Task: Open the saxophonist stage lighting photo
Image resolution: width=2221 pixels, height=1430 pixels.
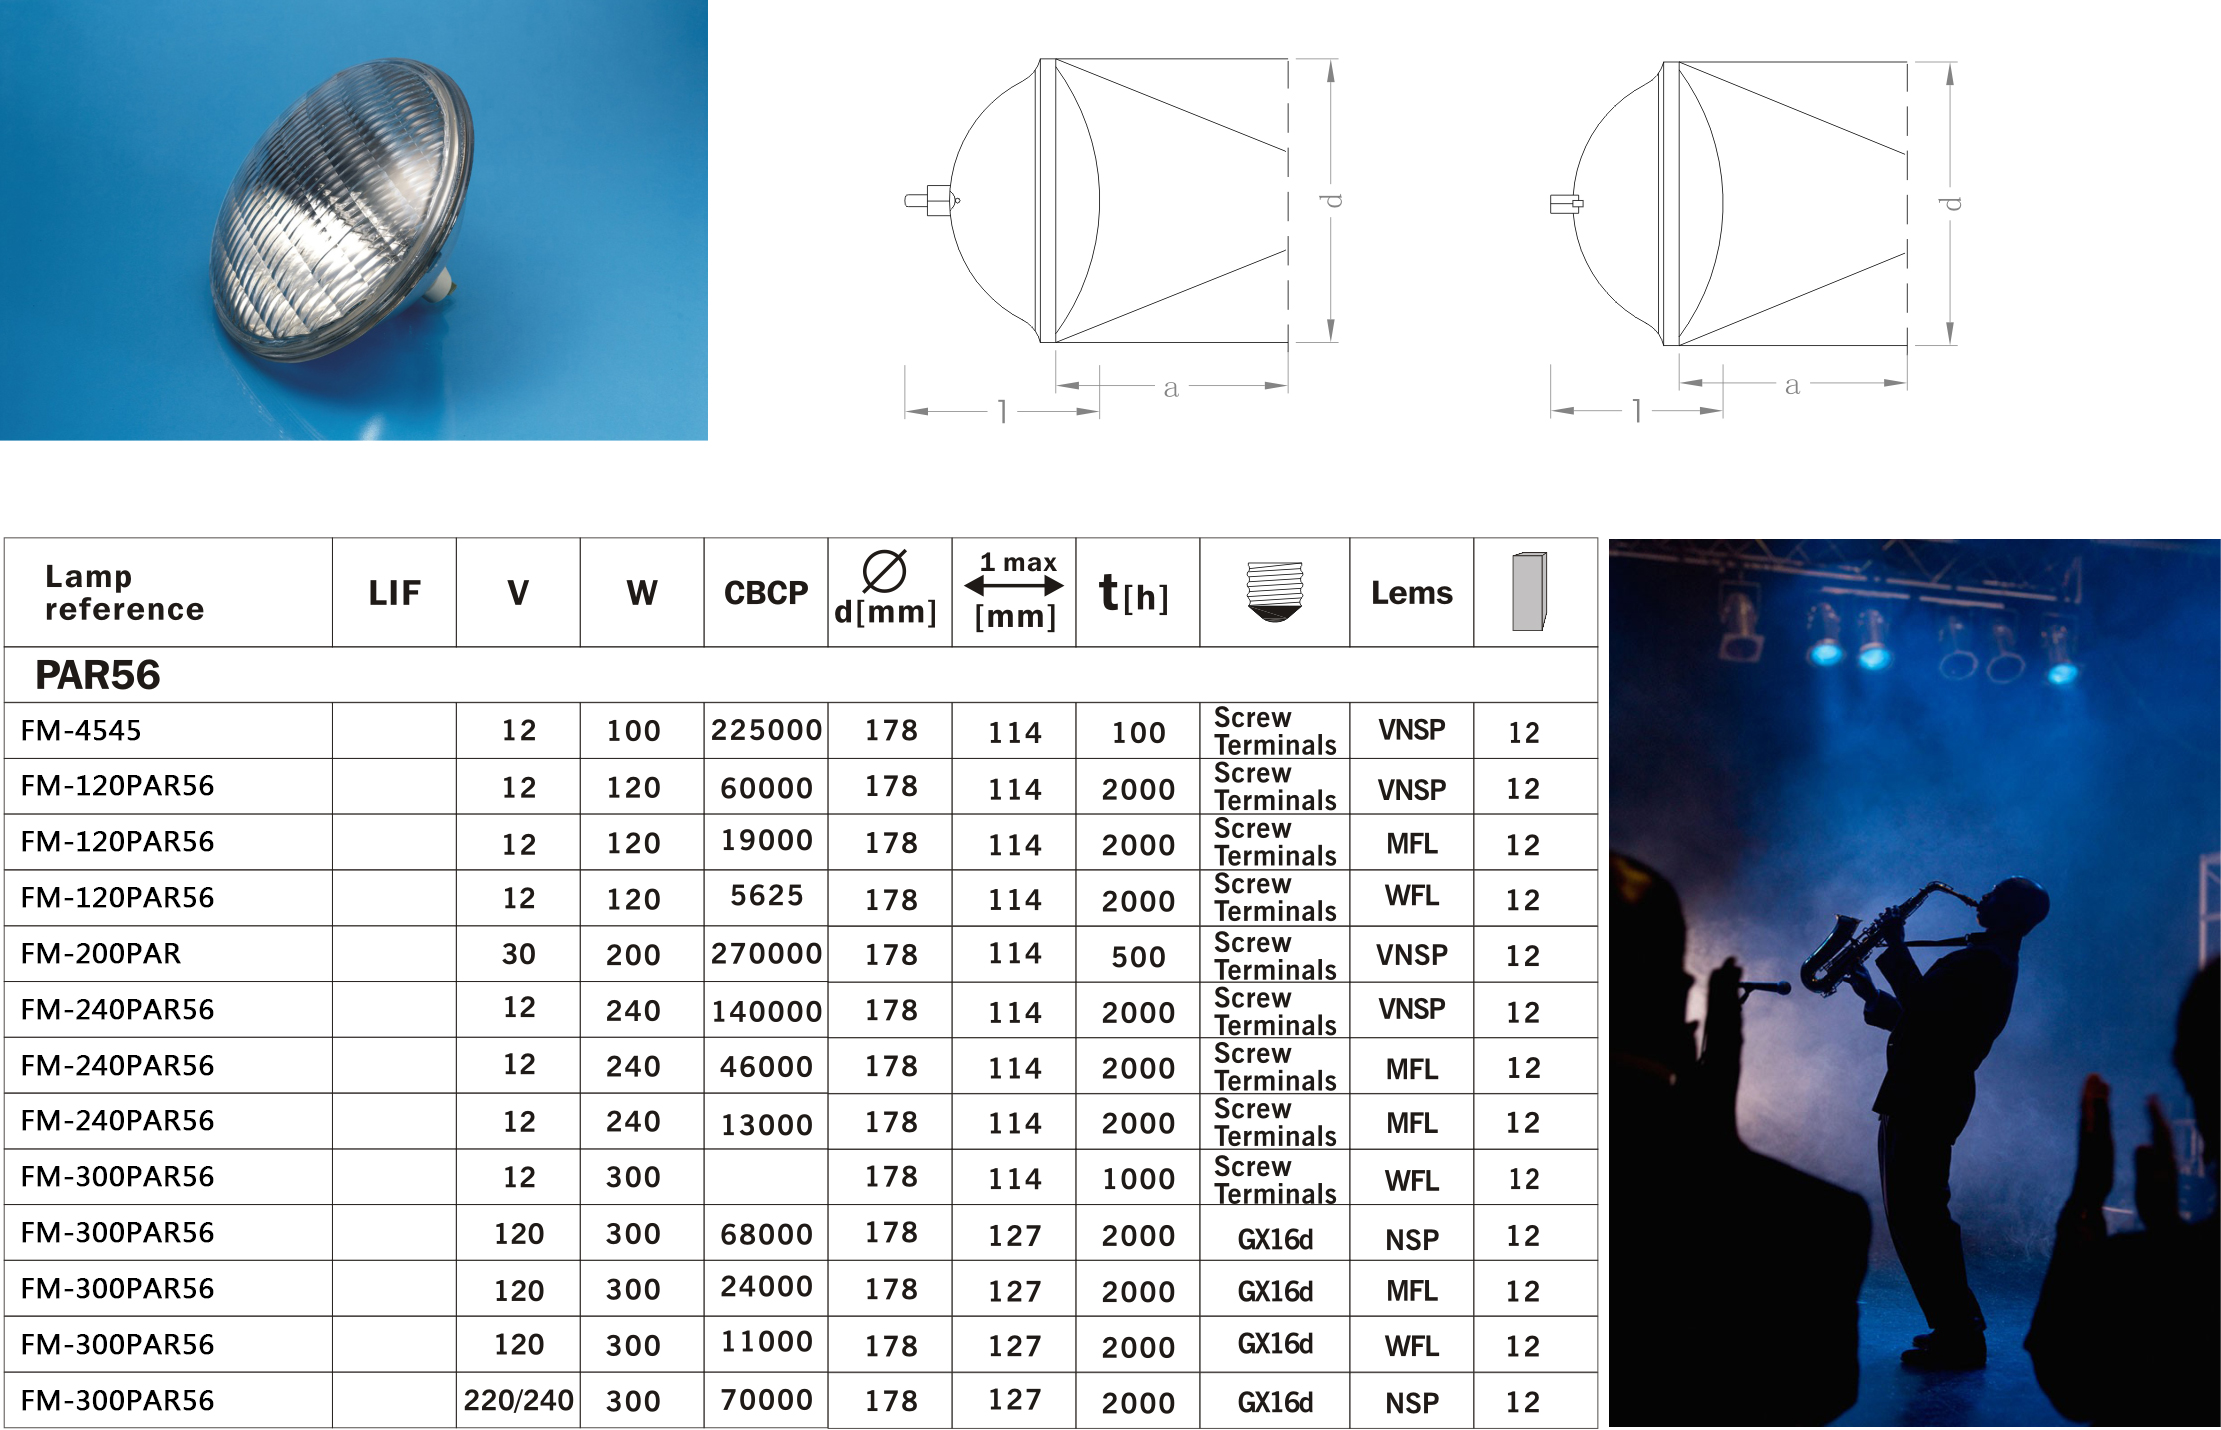Action: pyautogui.click(x=1914, y=983)
